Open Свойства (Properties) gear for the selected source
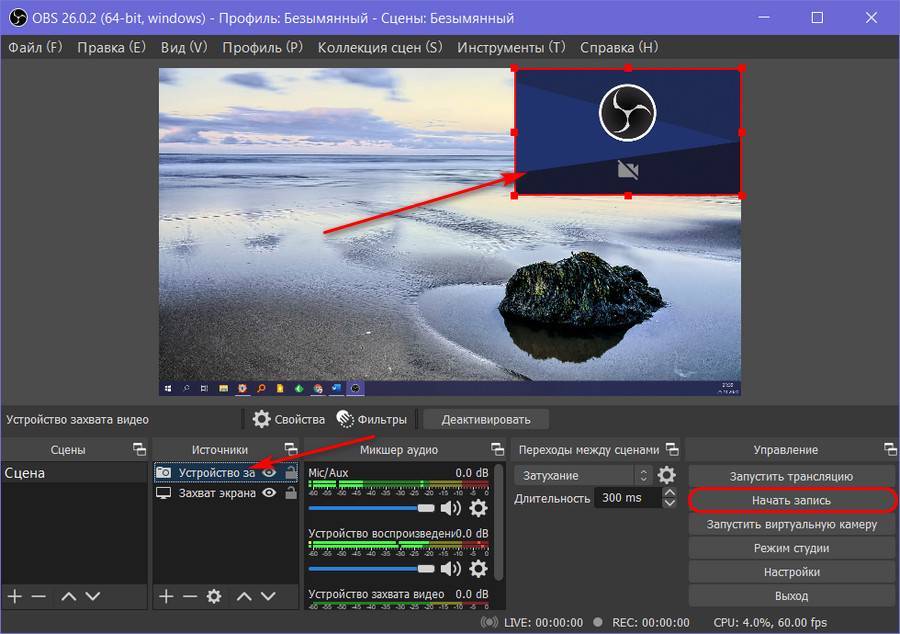This screenshot has height=634, width=900. [289, 419]
